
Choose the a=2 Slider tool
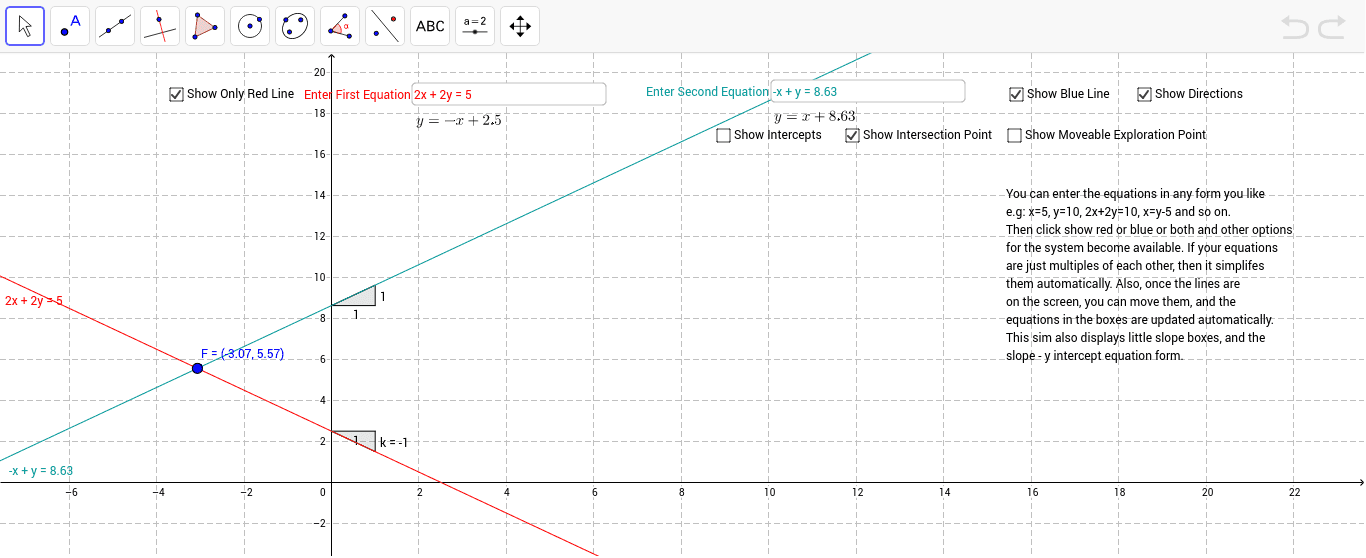pos(475,26)
